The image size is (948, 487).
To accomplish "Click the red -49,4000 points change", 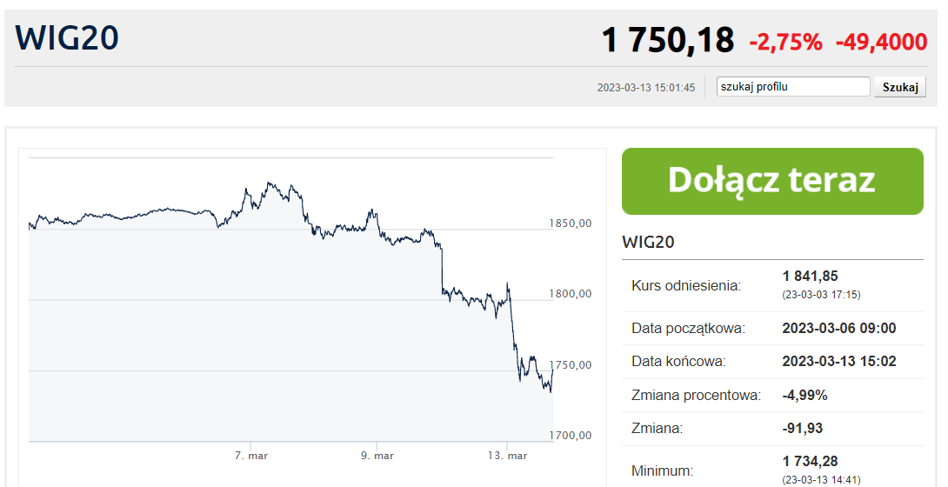I will [881, 42].
